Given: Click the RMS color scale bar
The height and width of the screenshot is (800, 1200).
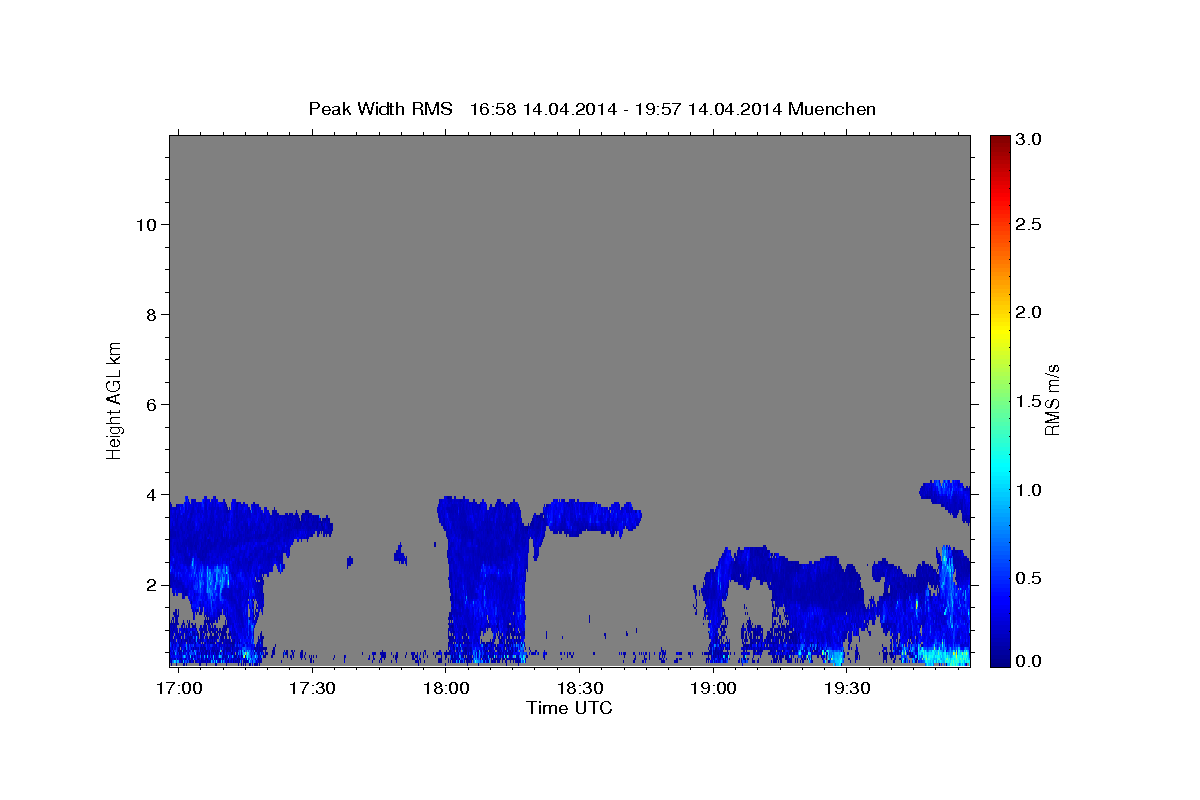Looking at the screenshot, I should [x=999, y=400].
